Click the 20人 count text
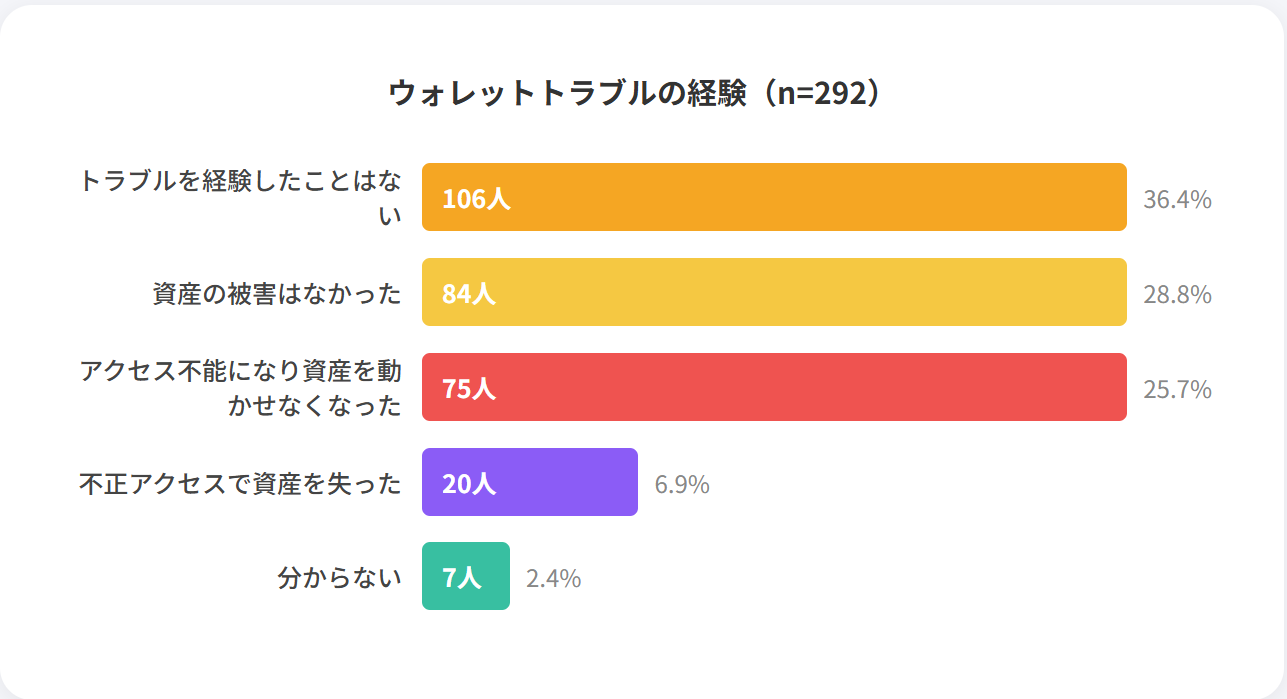 click(x=469, y=484)
